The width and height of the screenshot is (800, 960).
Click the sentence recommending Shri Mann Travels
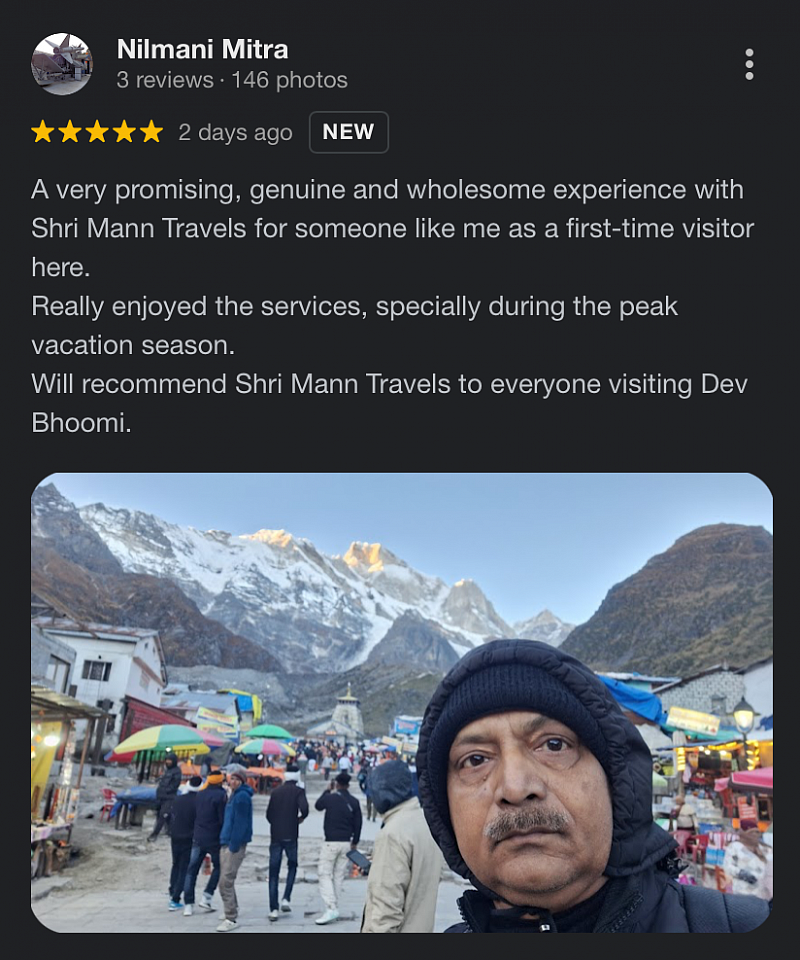(389, 403)
